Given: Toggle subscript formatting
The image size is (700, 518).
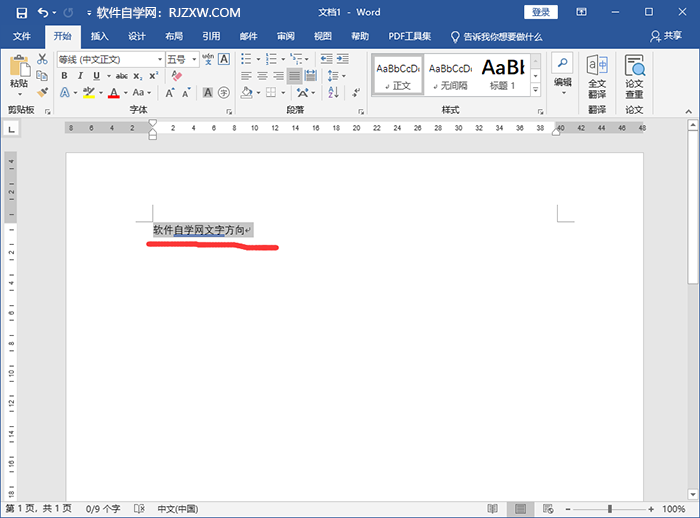Looking at the screenshot, I should coord(138,76).
